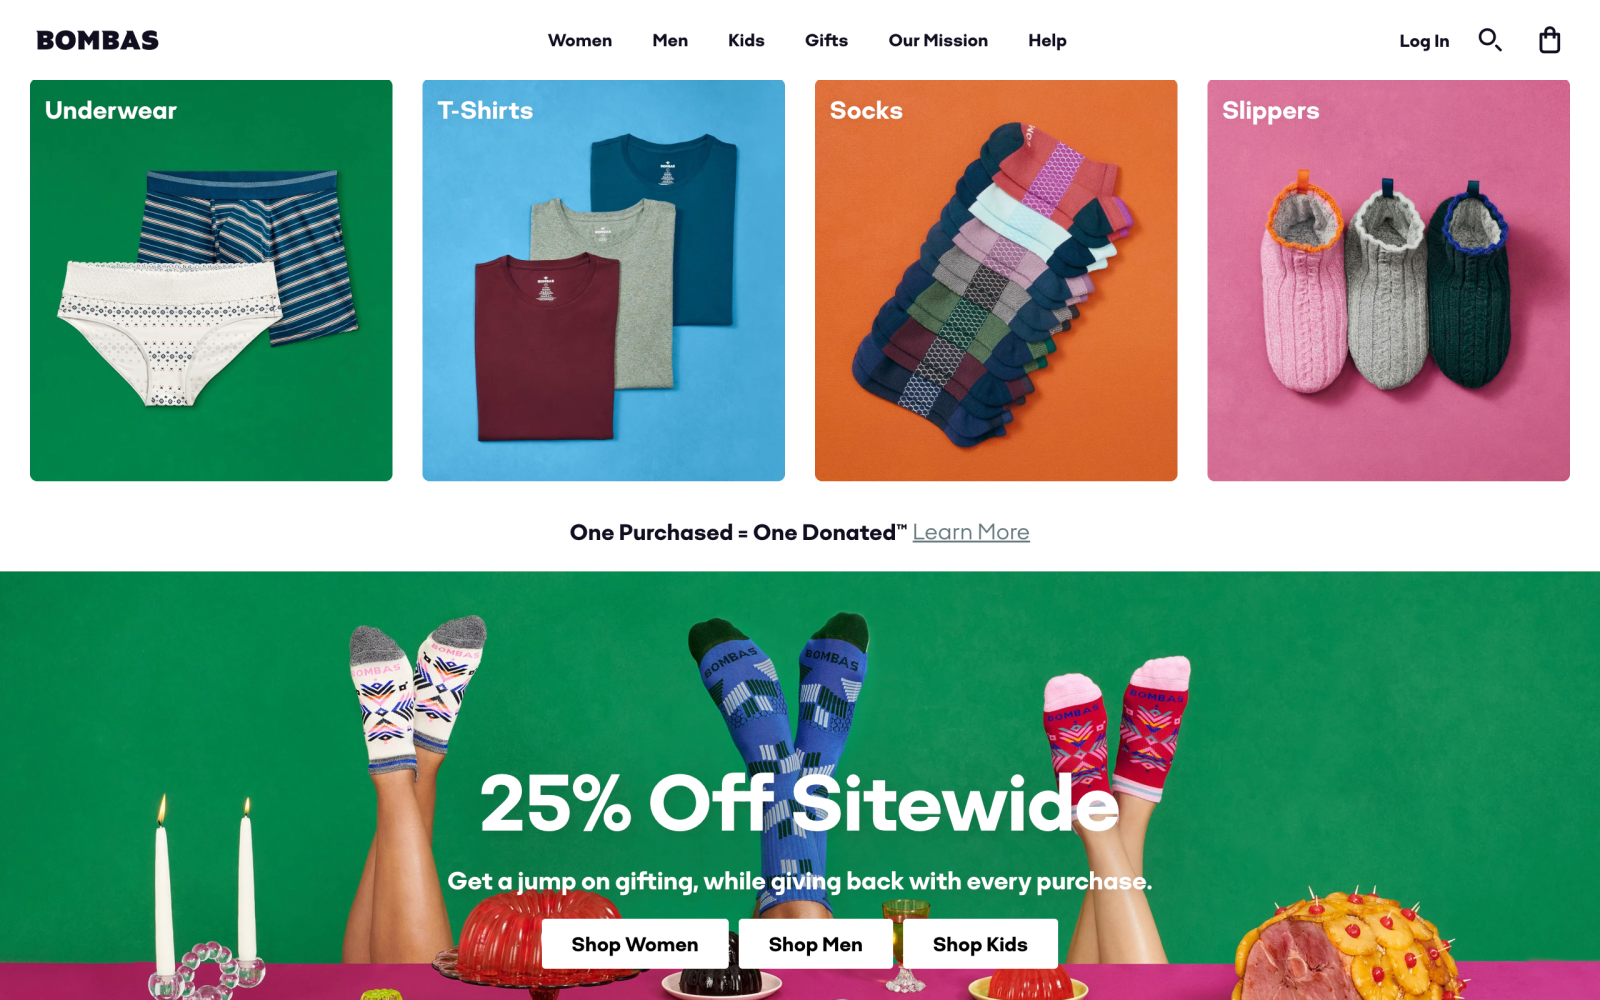
Task: Open the search magnifier icon
Action: coord(1490,40)
